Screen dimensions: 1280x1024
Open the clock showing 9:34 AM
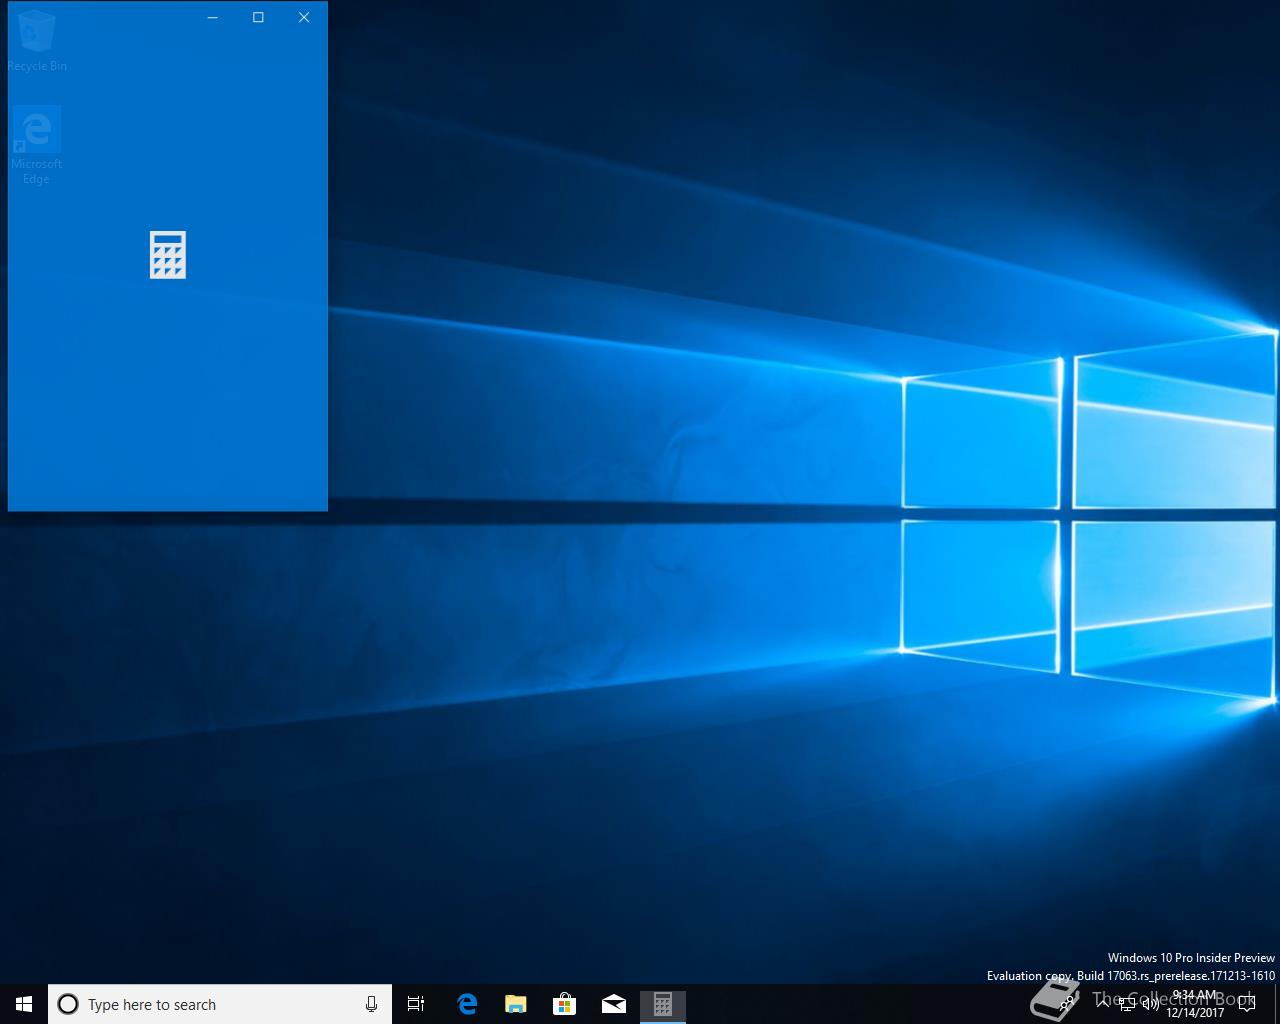[x=1195, y=1004]
